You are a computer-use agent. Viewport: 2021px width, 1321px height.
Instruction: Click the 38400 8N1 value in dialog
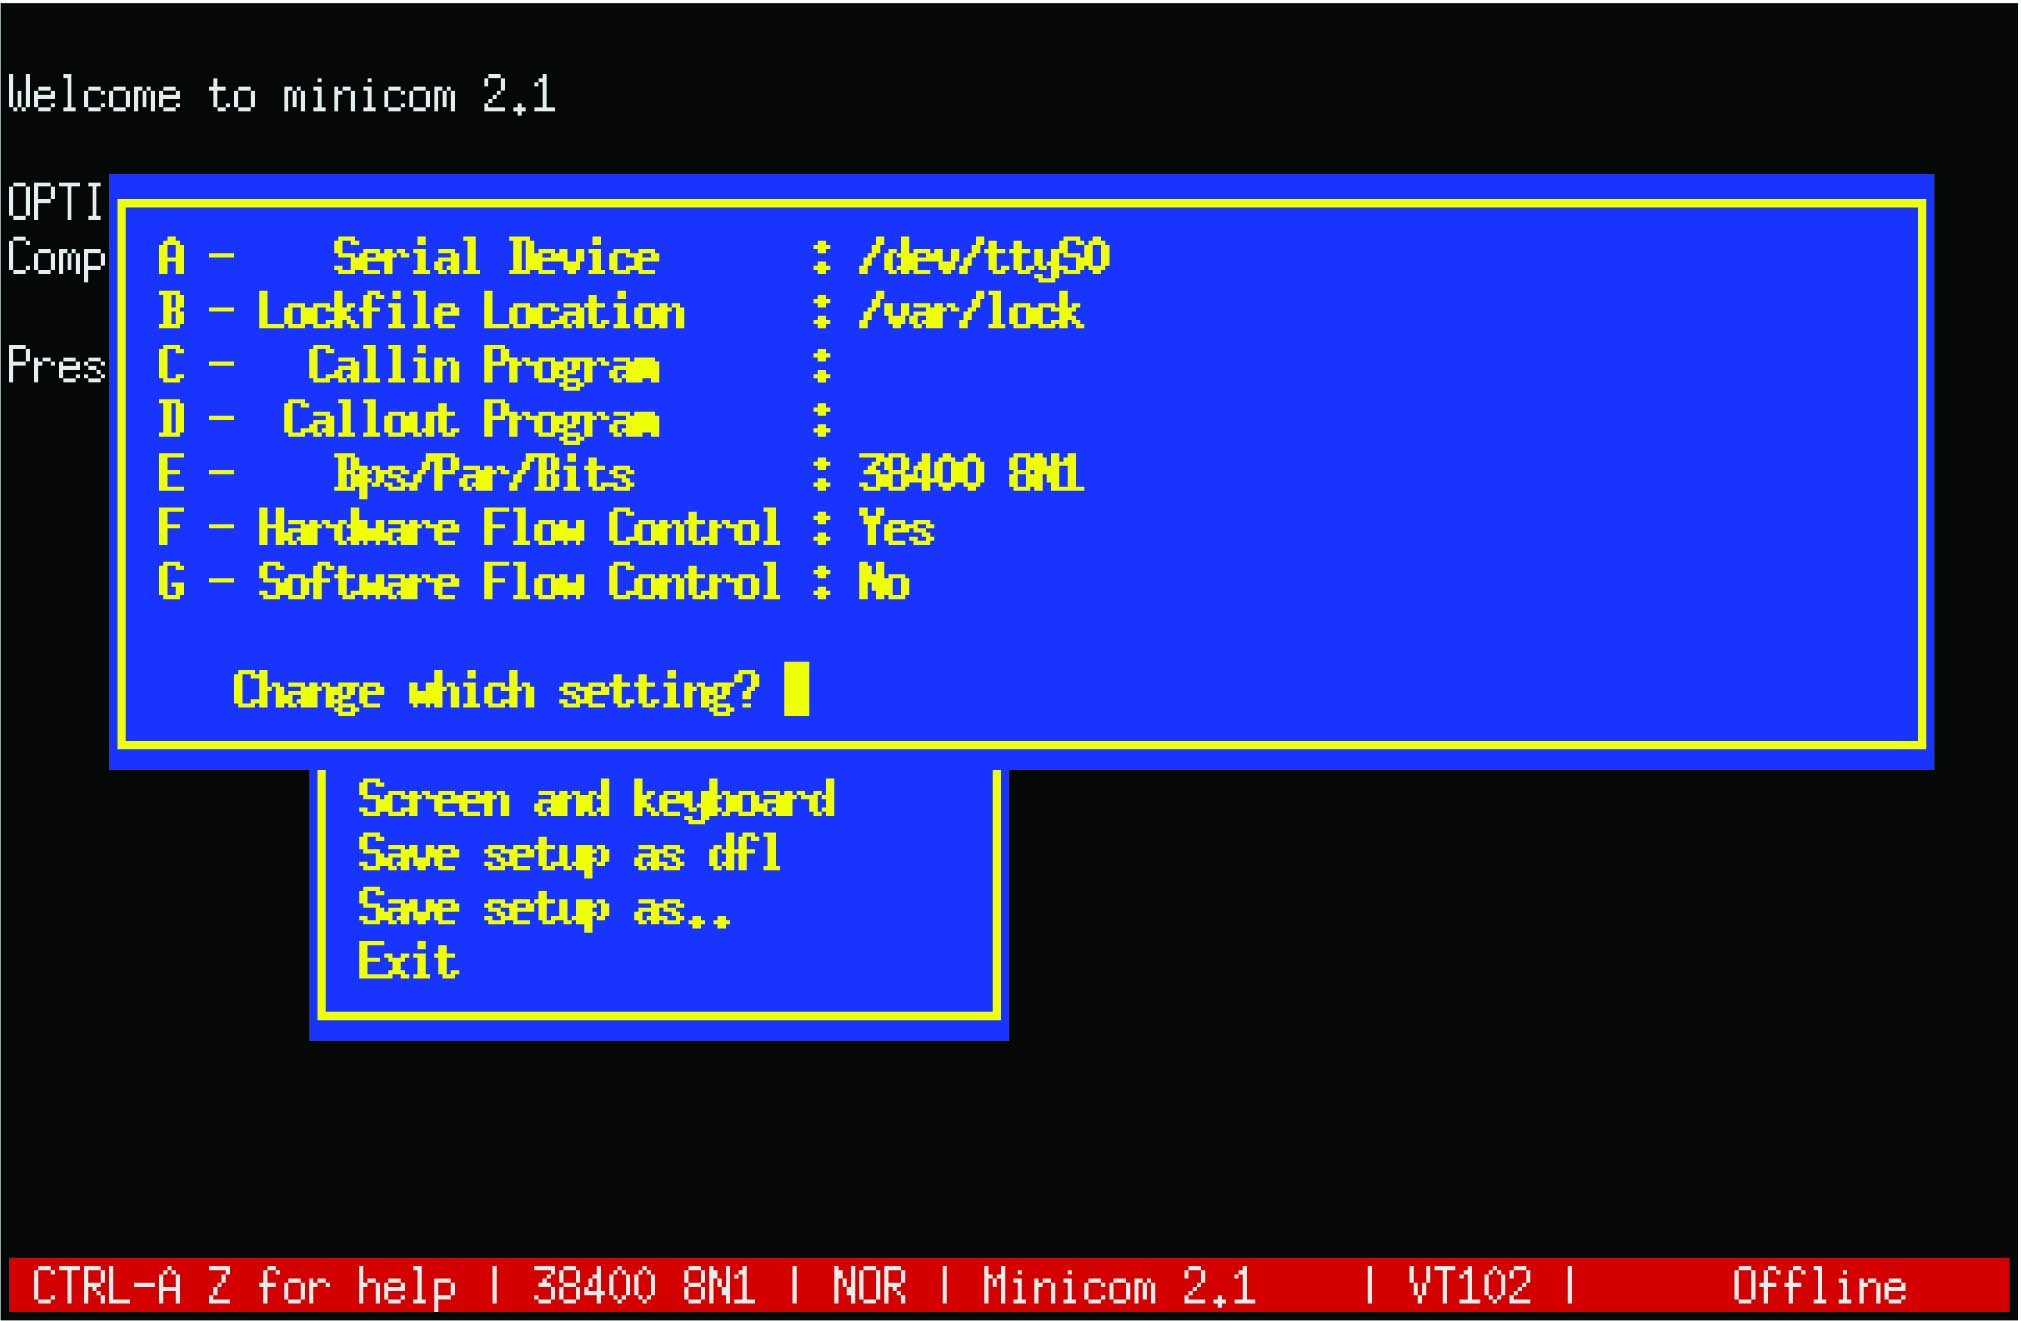[971, 473]
